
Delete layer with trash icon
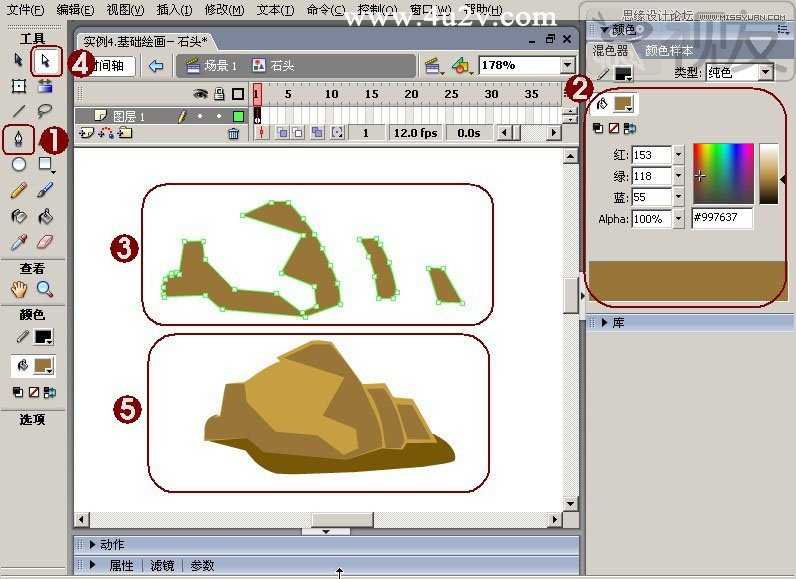click(234, 133)
